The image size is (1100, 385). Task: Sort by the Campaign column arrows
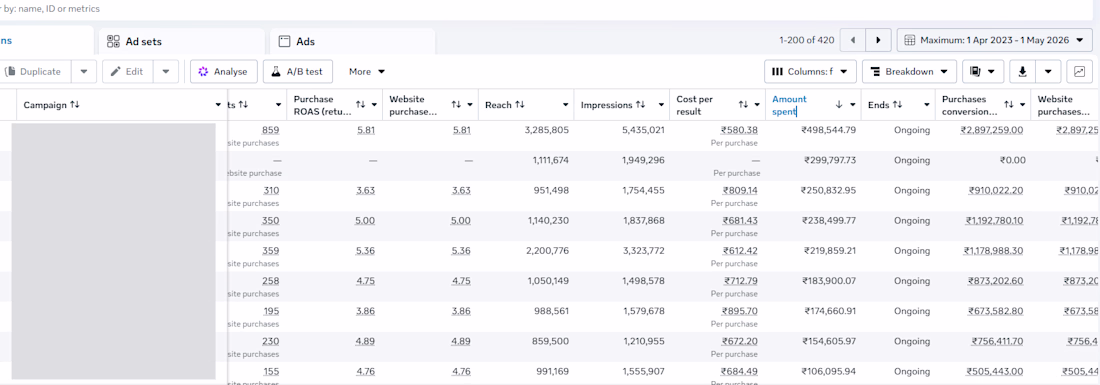pyautogui.click(x=75, y=105)
